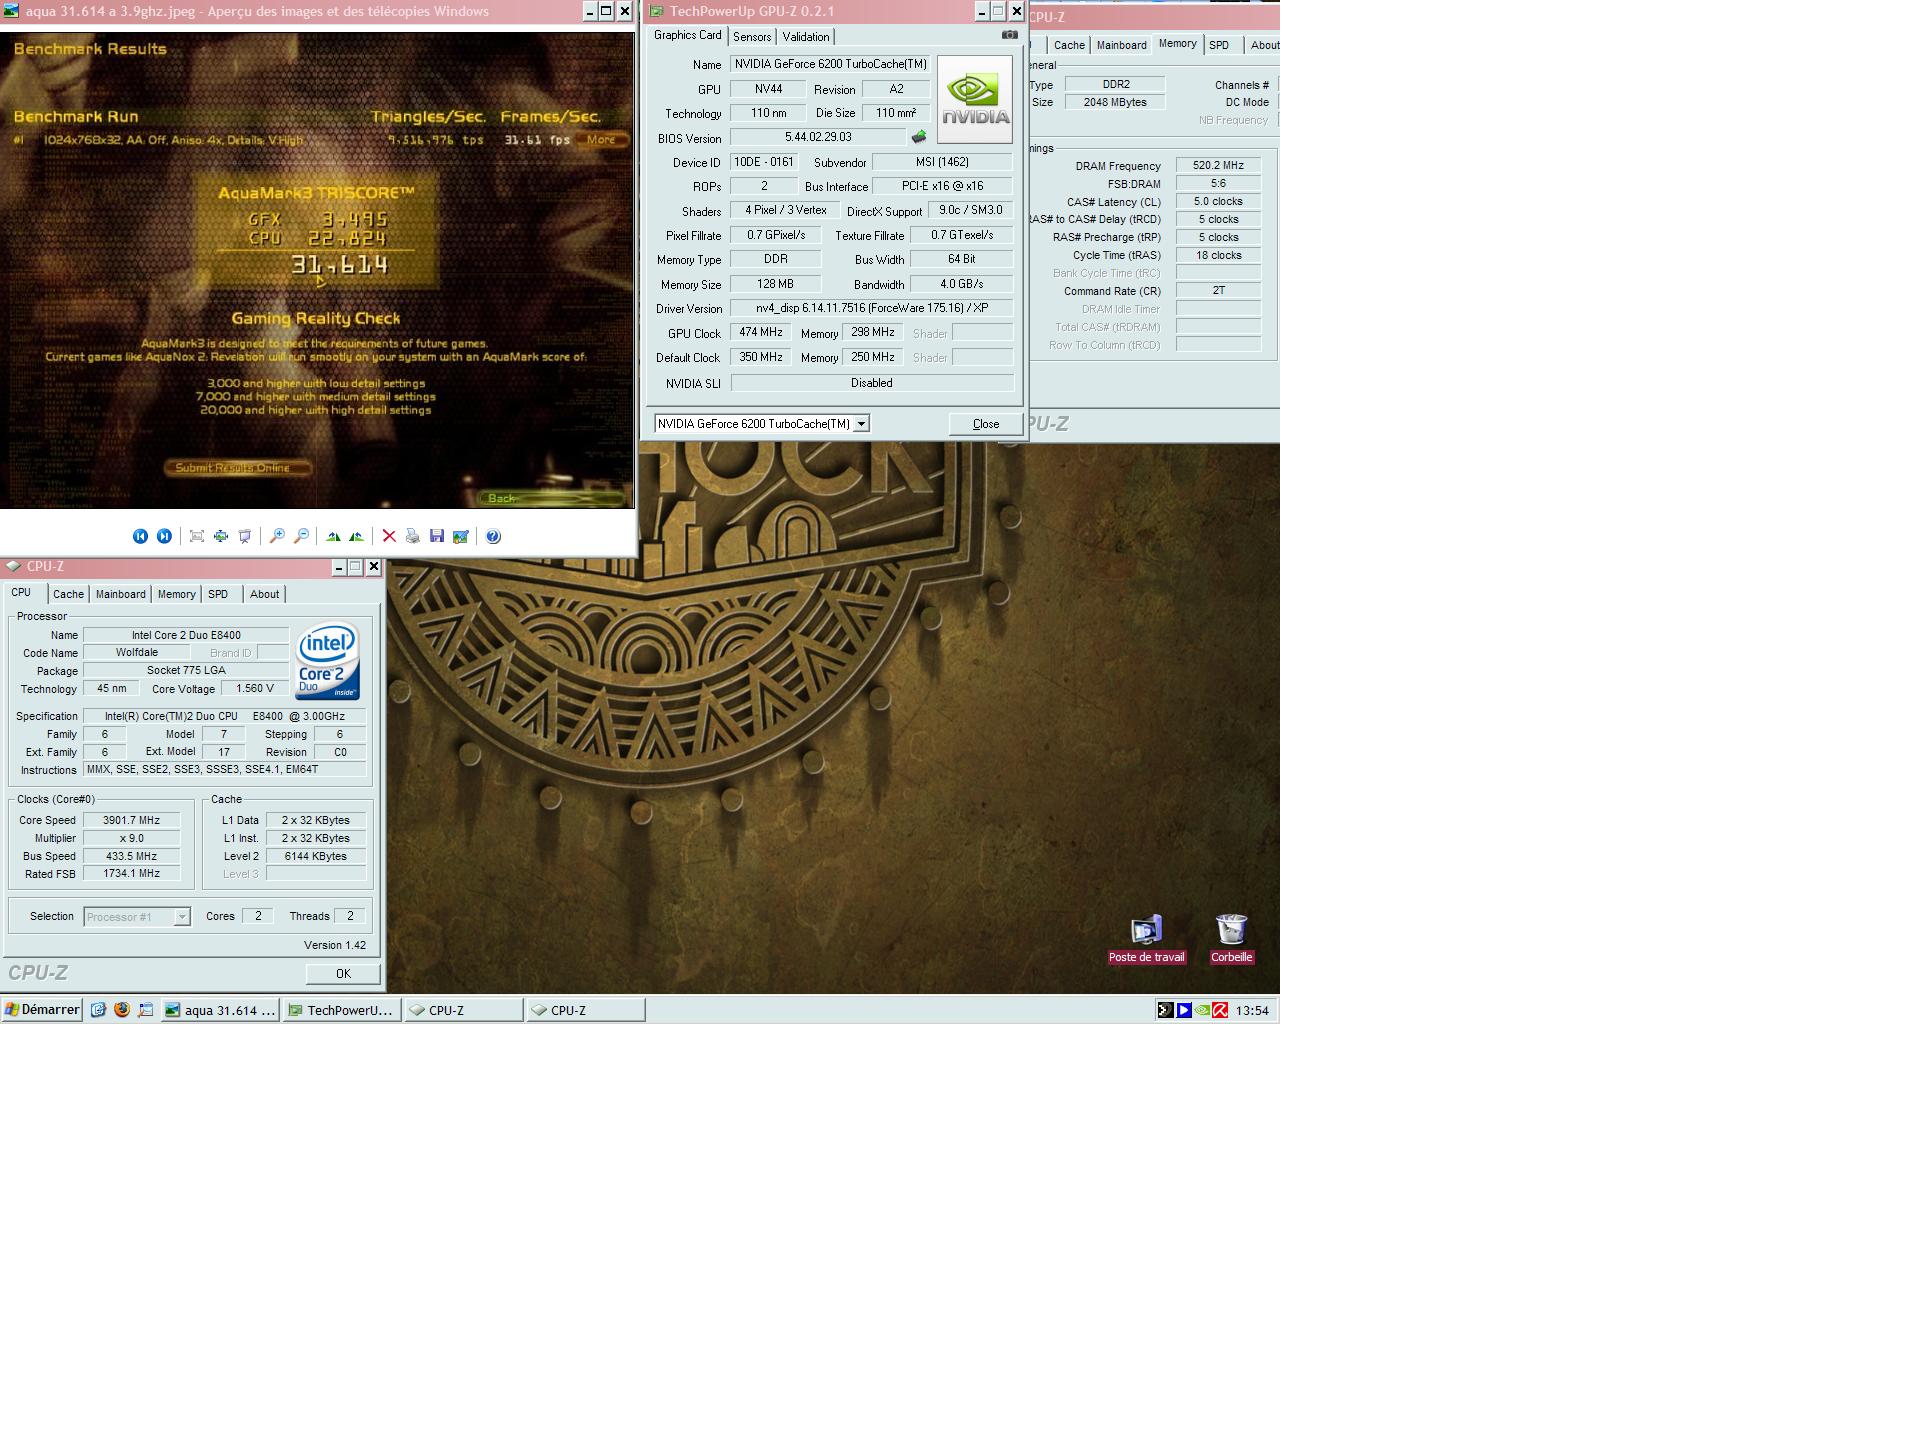The width and height of the screenshot is (1920, 1440).
Task: Select the Graphics Card tab in GPU-Z
Action: pyautogui.click(x=688, y=35)
